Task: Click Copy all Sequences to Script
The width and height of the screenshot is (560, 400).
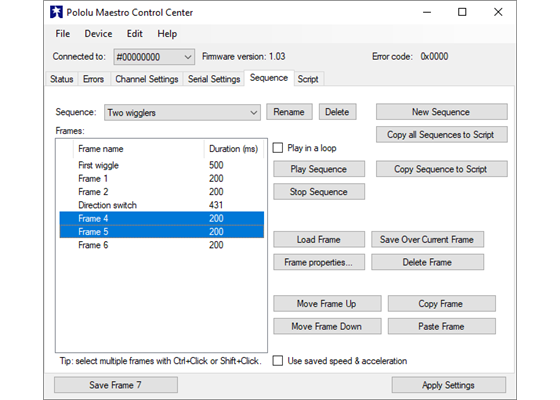Action: tap(441, 135)
